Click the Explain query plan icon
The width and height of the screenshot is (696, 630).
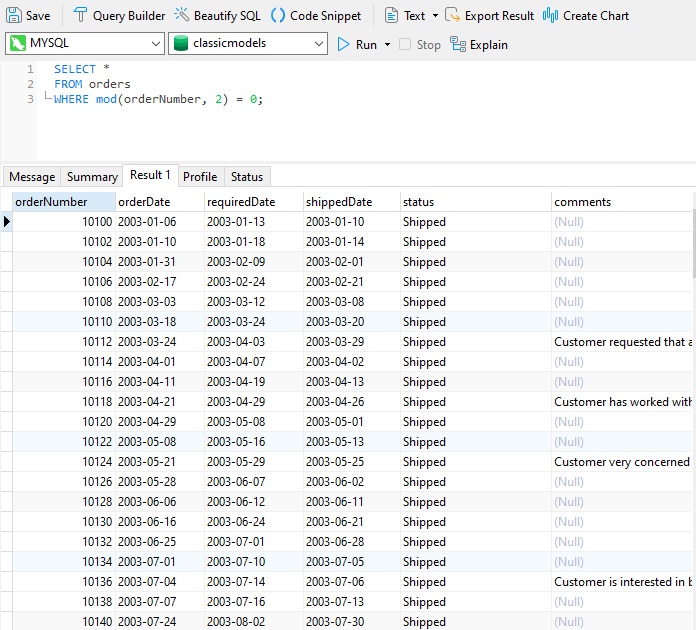458,44
